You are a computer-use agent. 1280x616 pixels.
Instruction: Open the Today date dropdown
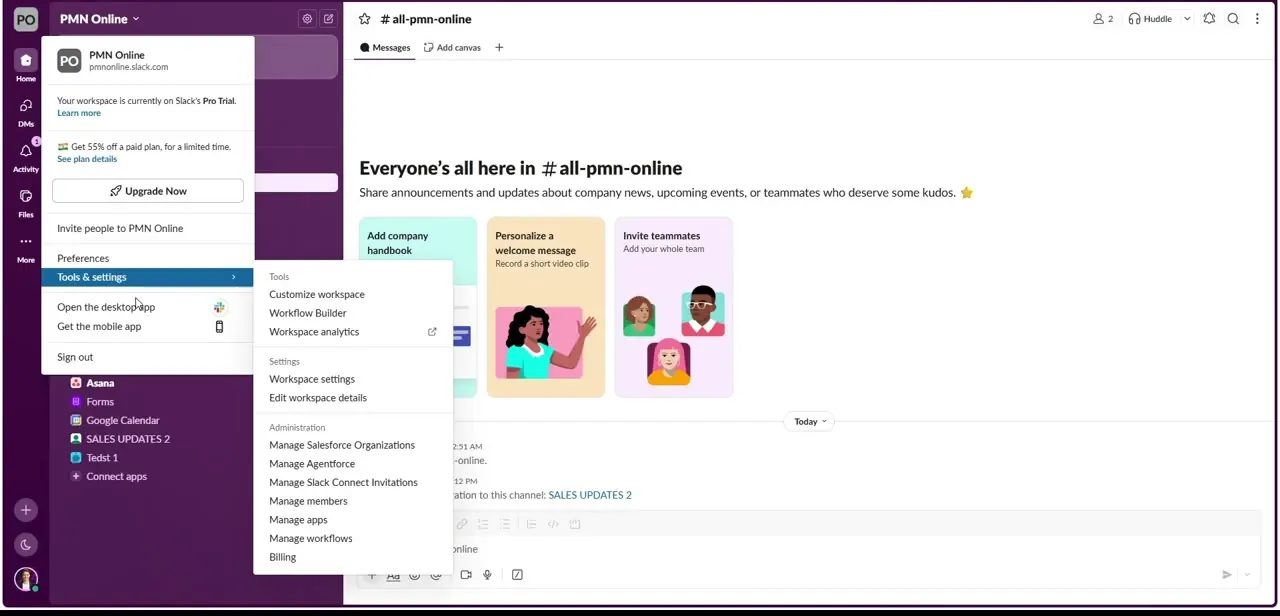(x=810, y=422)
